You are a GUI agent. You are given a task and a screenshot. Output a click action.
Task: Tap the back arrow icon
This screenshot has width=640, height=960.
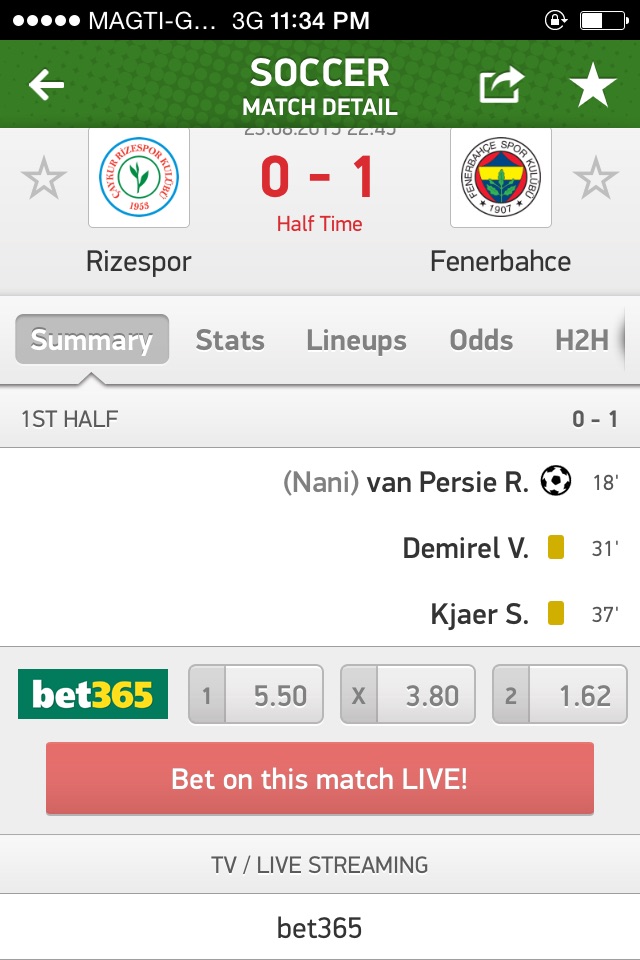[47, 86]
